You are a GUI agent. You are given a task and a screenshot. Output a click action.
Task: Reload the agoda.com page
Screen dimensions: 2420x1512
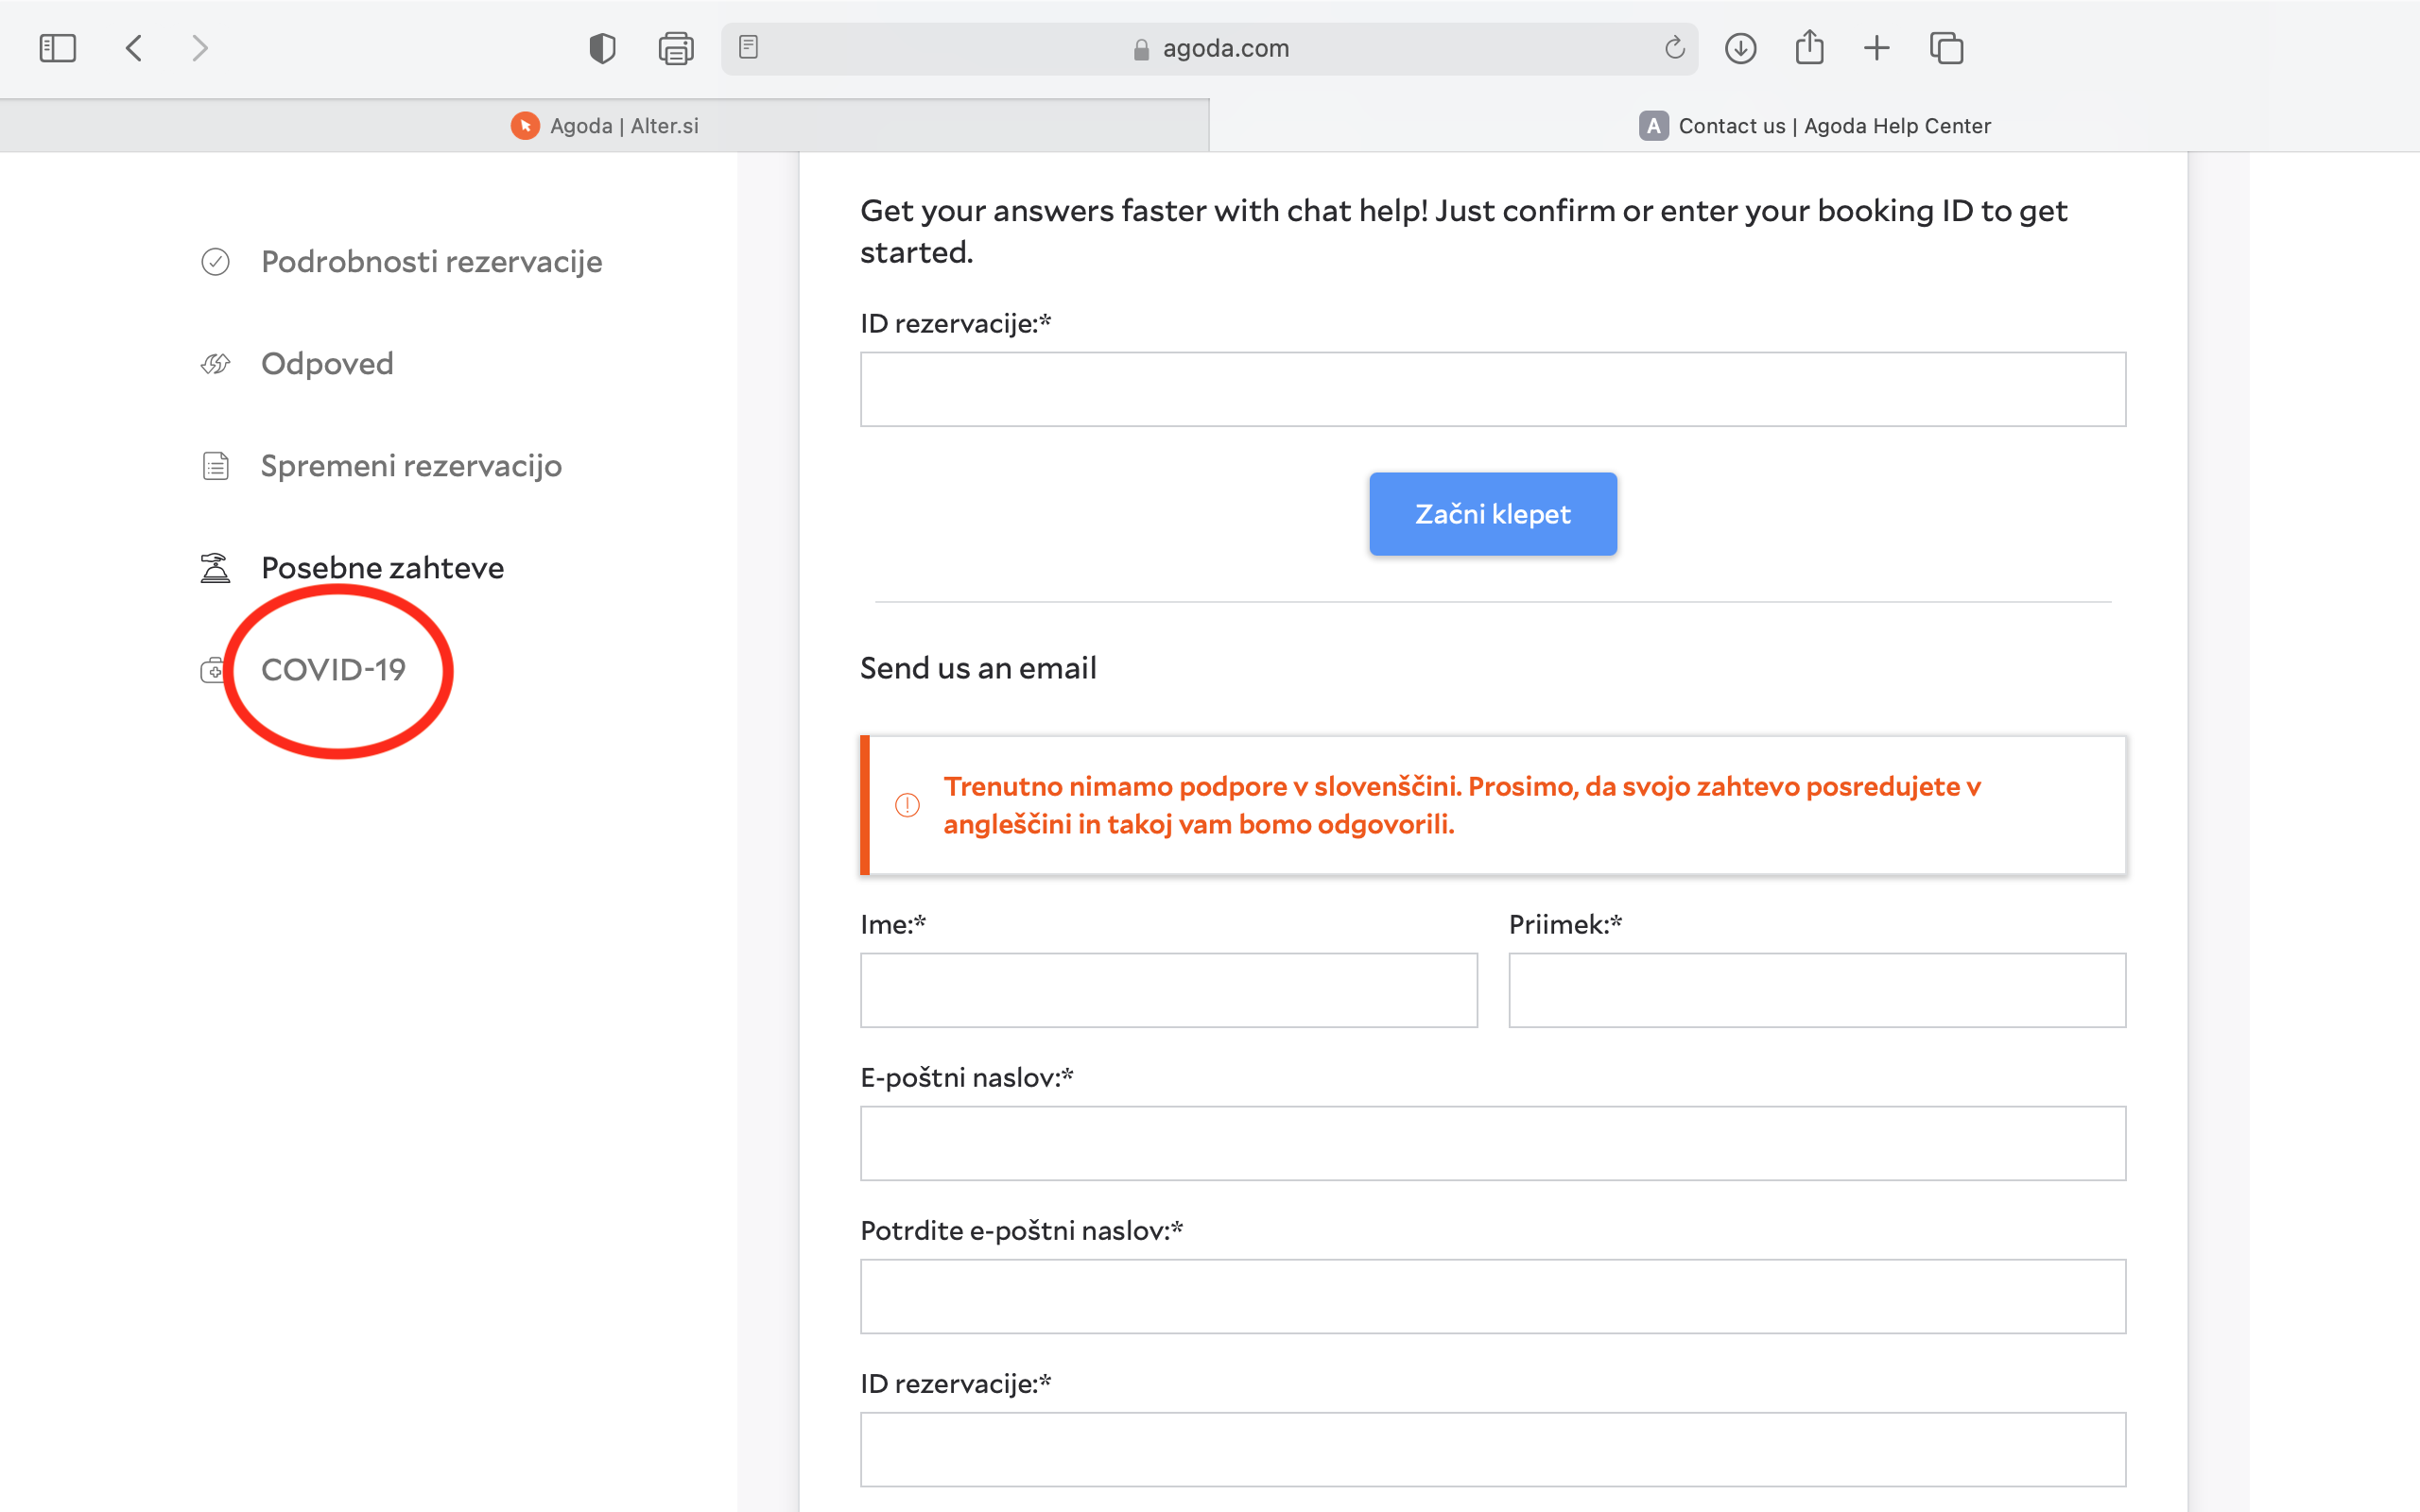1675,47
